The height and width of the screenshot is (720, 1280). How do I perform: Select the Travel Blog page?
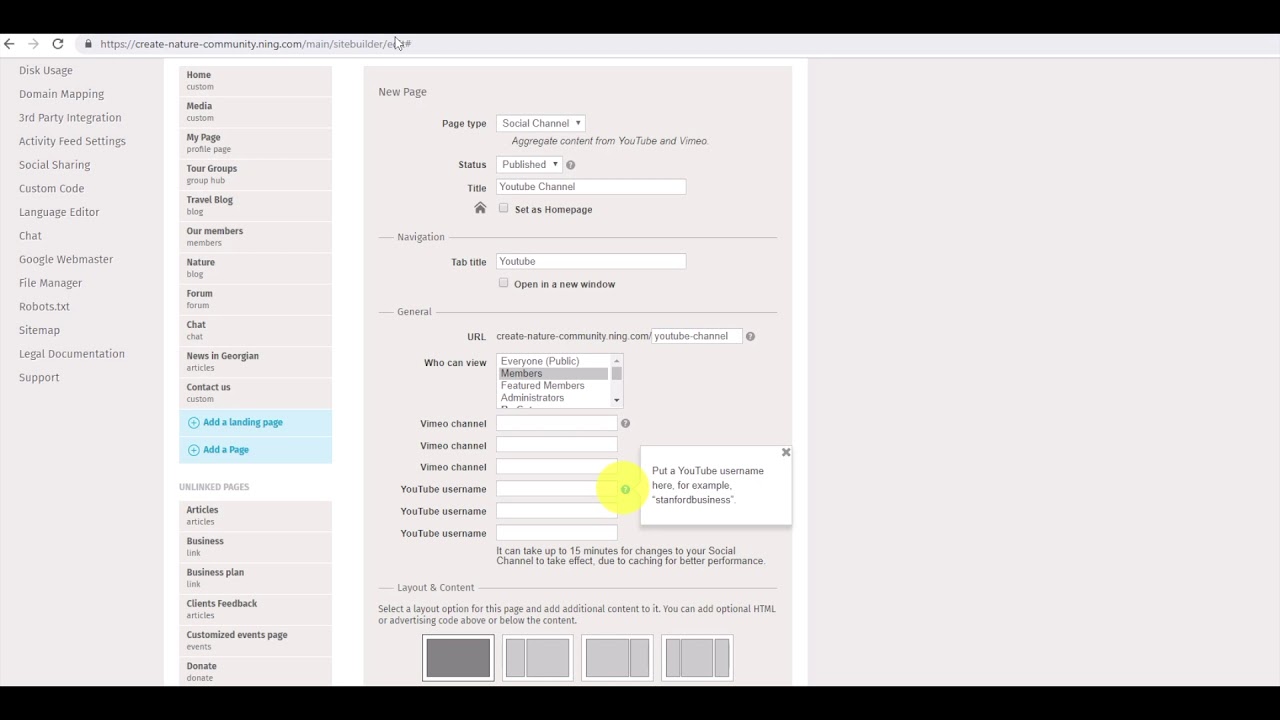pos(255,205)
